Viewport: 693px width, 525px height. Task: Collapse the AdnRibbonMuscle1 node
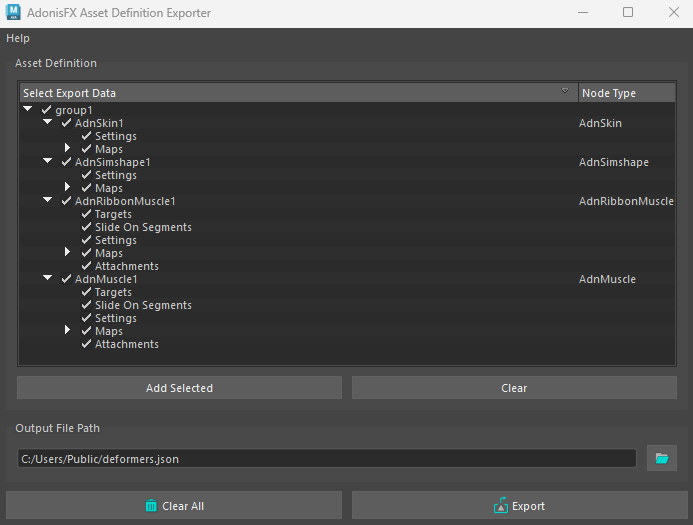pos(48,200)
